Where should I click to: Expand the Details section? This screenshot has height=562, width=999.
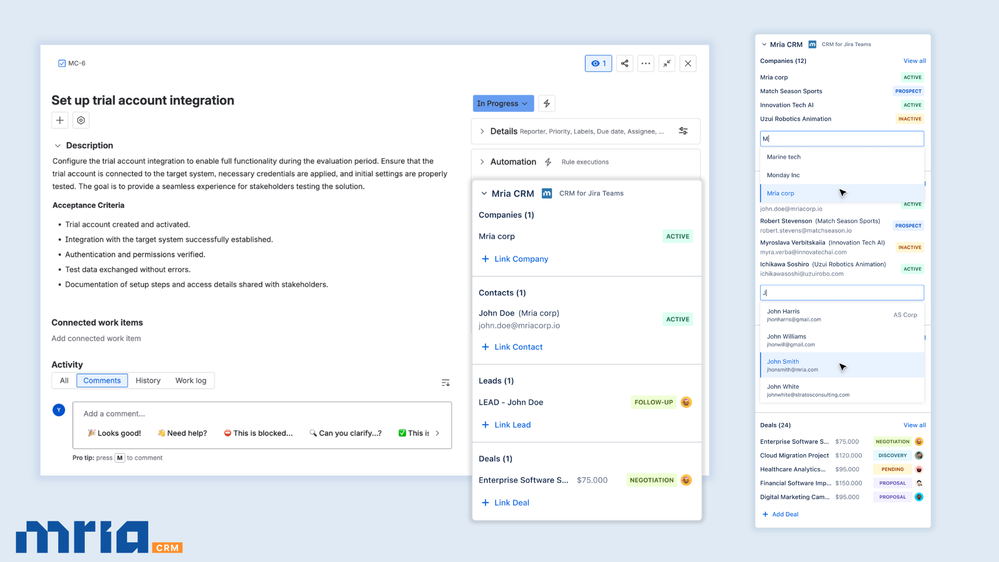click(482, 131)
